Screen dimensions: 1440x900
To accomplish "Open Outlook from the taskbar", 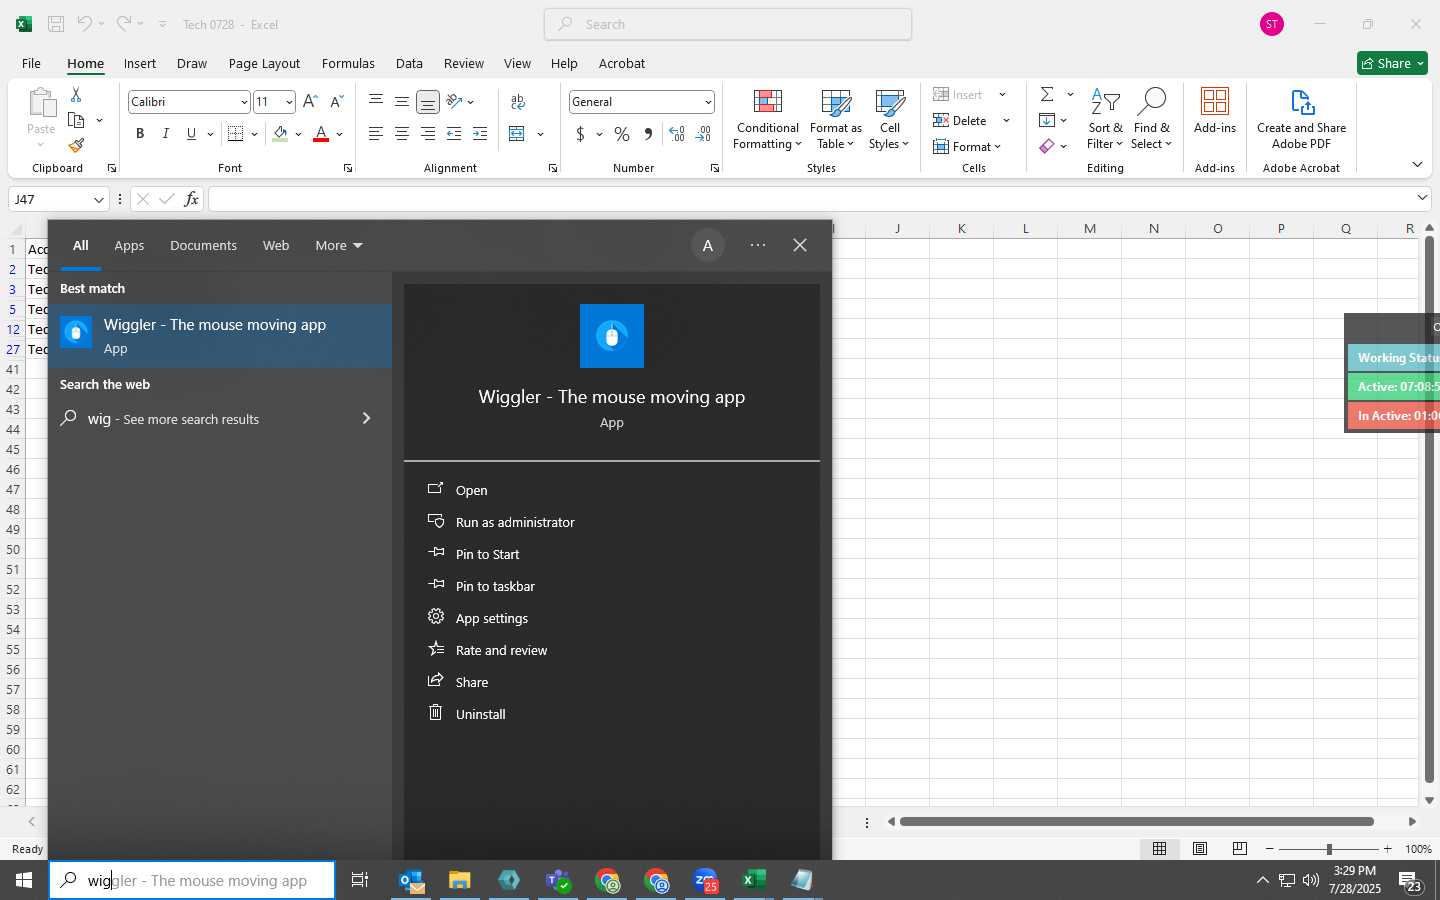I will click(411, 881).
